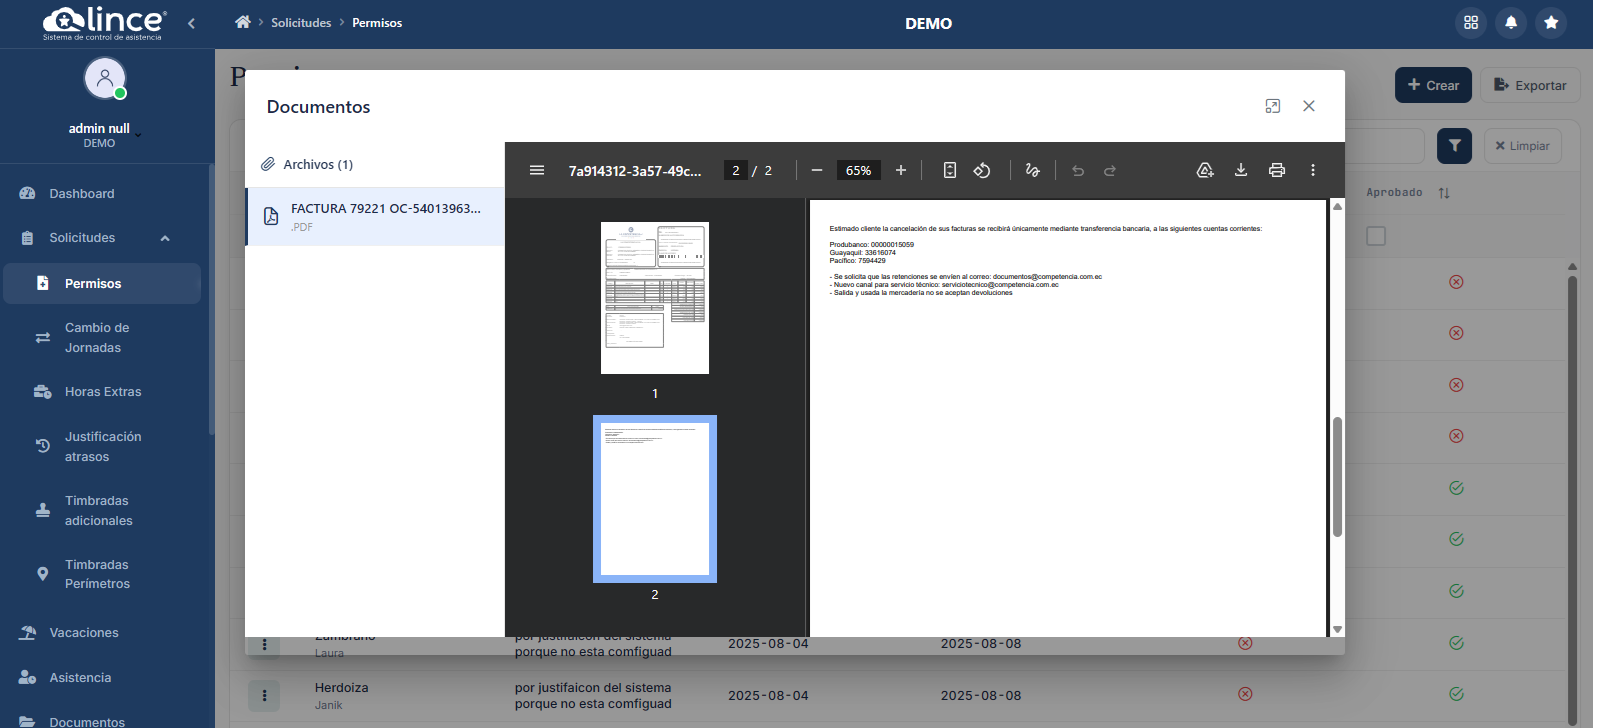Click the Limpiar button

click(x=1522, y=146)
